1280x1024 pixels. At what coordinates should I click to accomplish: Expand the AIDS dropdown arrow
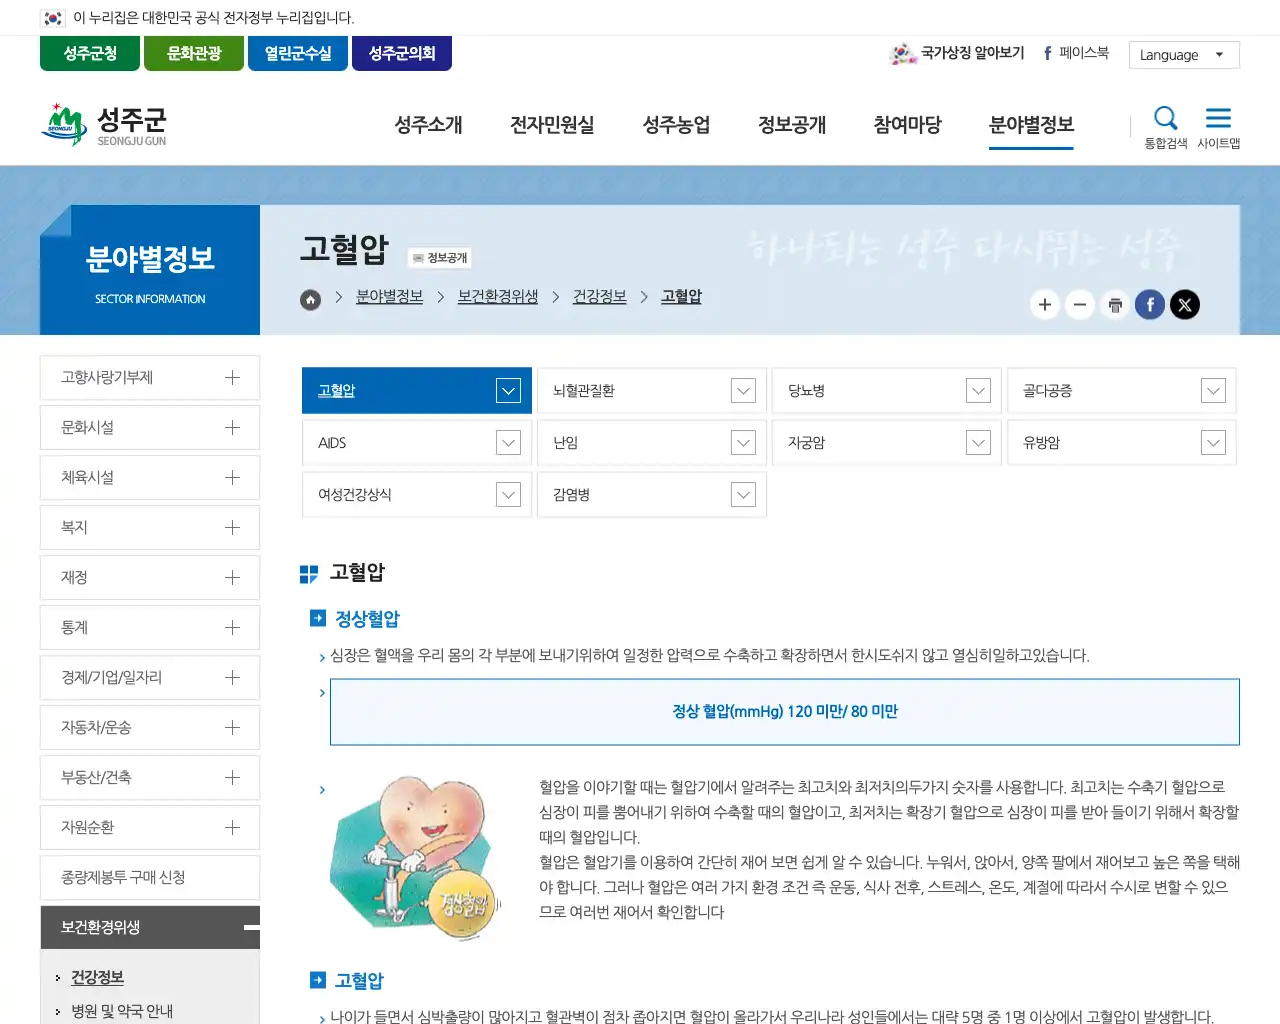[x=508, y=443]
